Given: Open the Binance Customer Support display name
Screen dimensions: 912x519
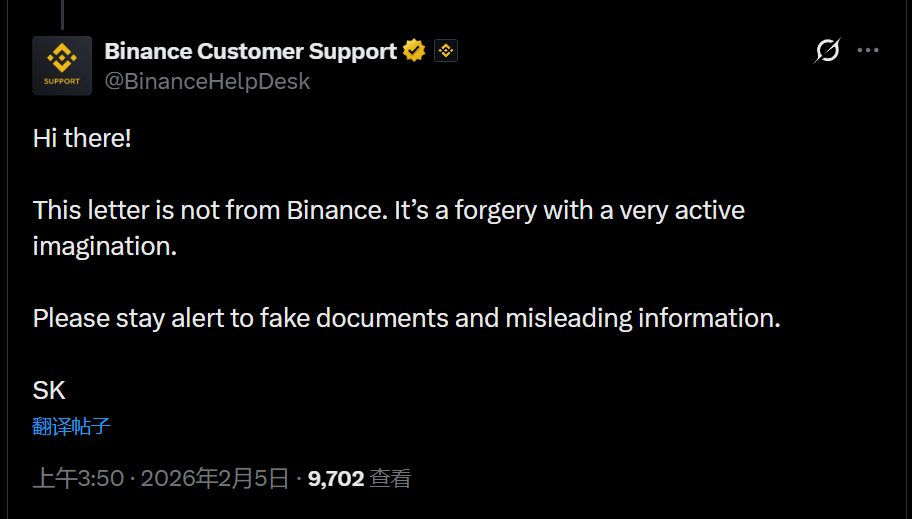Looking at the screenshot, I should tap(250, 51).
